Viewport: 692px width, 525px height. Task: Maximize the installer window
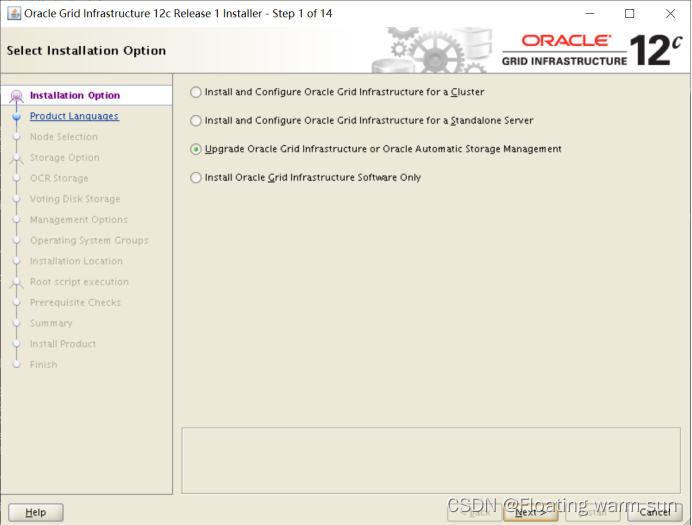tap(630, 14)
